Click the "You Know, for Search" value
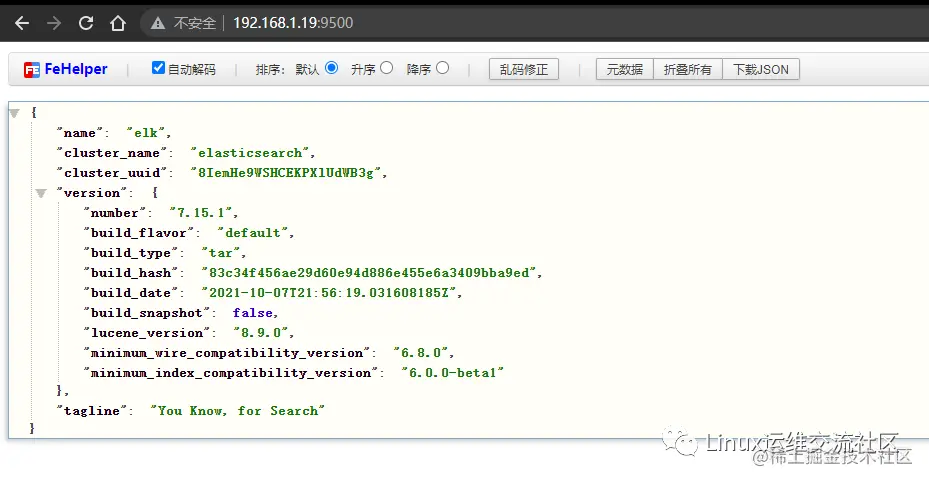Viewport: 929px width, 483px height. pyautogui.click(x=237, y=411)
